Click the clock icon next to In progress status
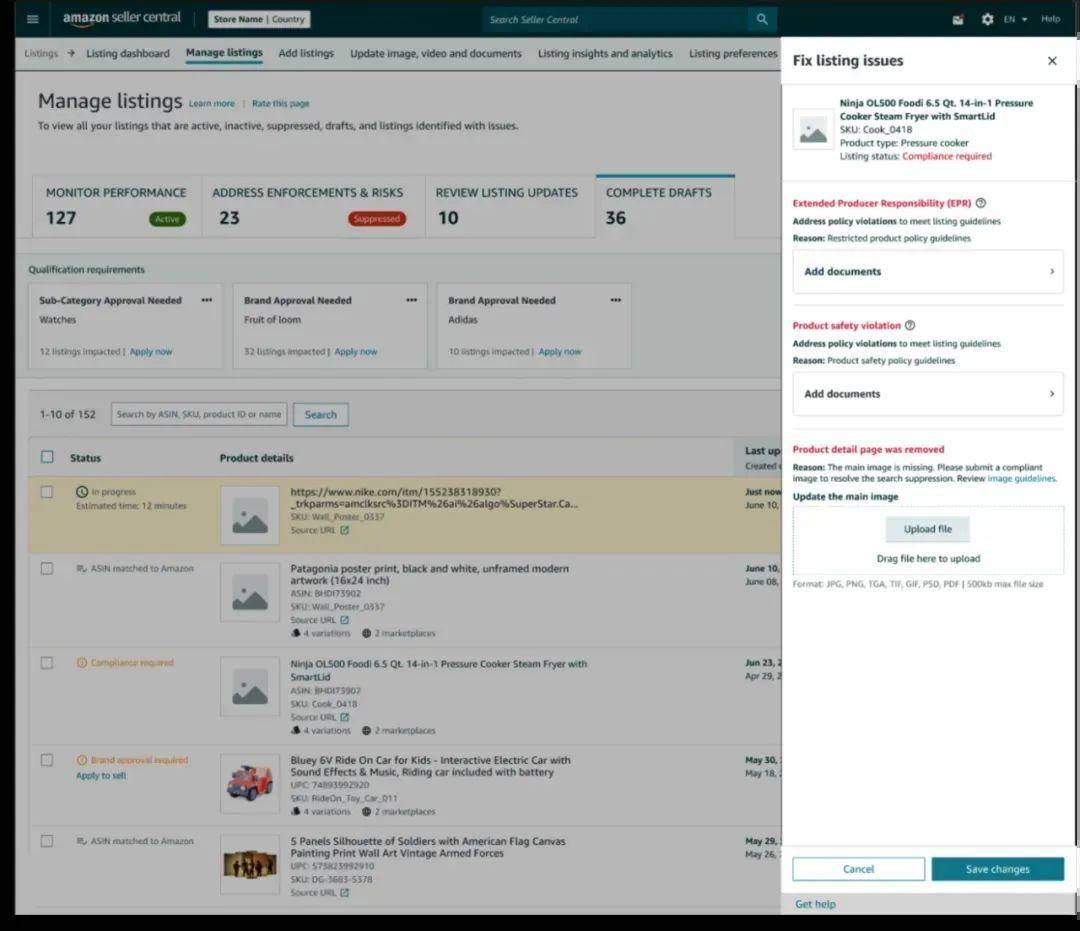1080x931 pixels. click(x=82, y=492)
